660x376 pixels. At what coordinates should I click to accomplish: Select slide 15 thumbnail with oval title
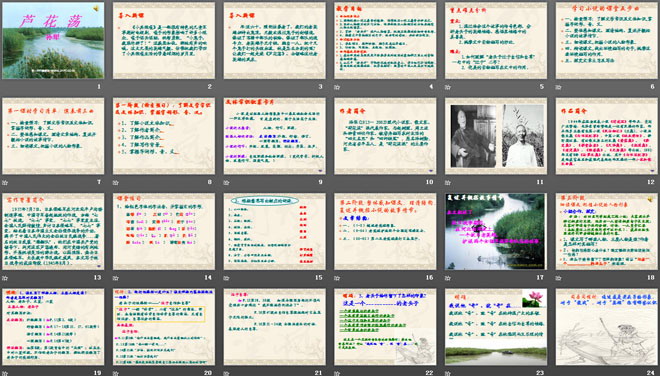275,232
